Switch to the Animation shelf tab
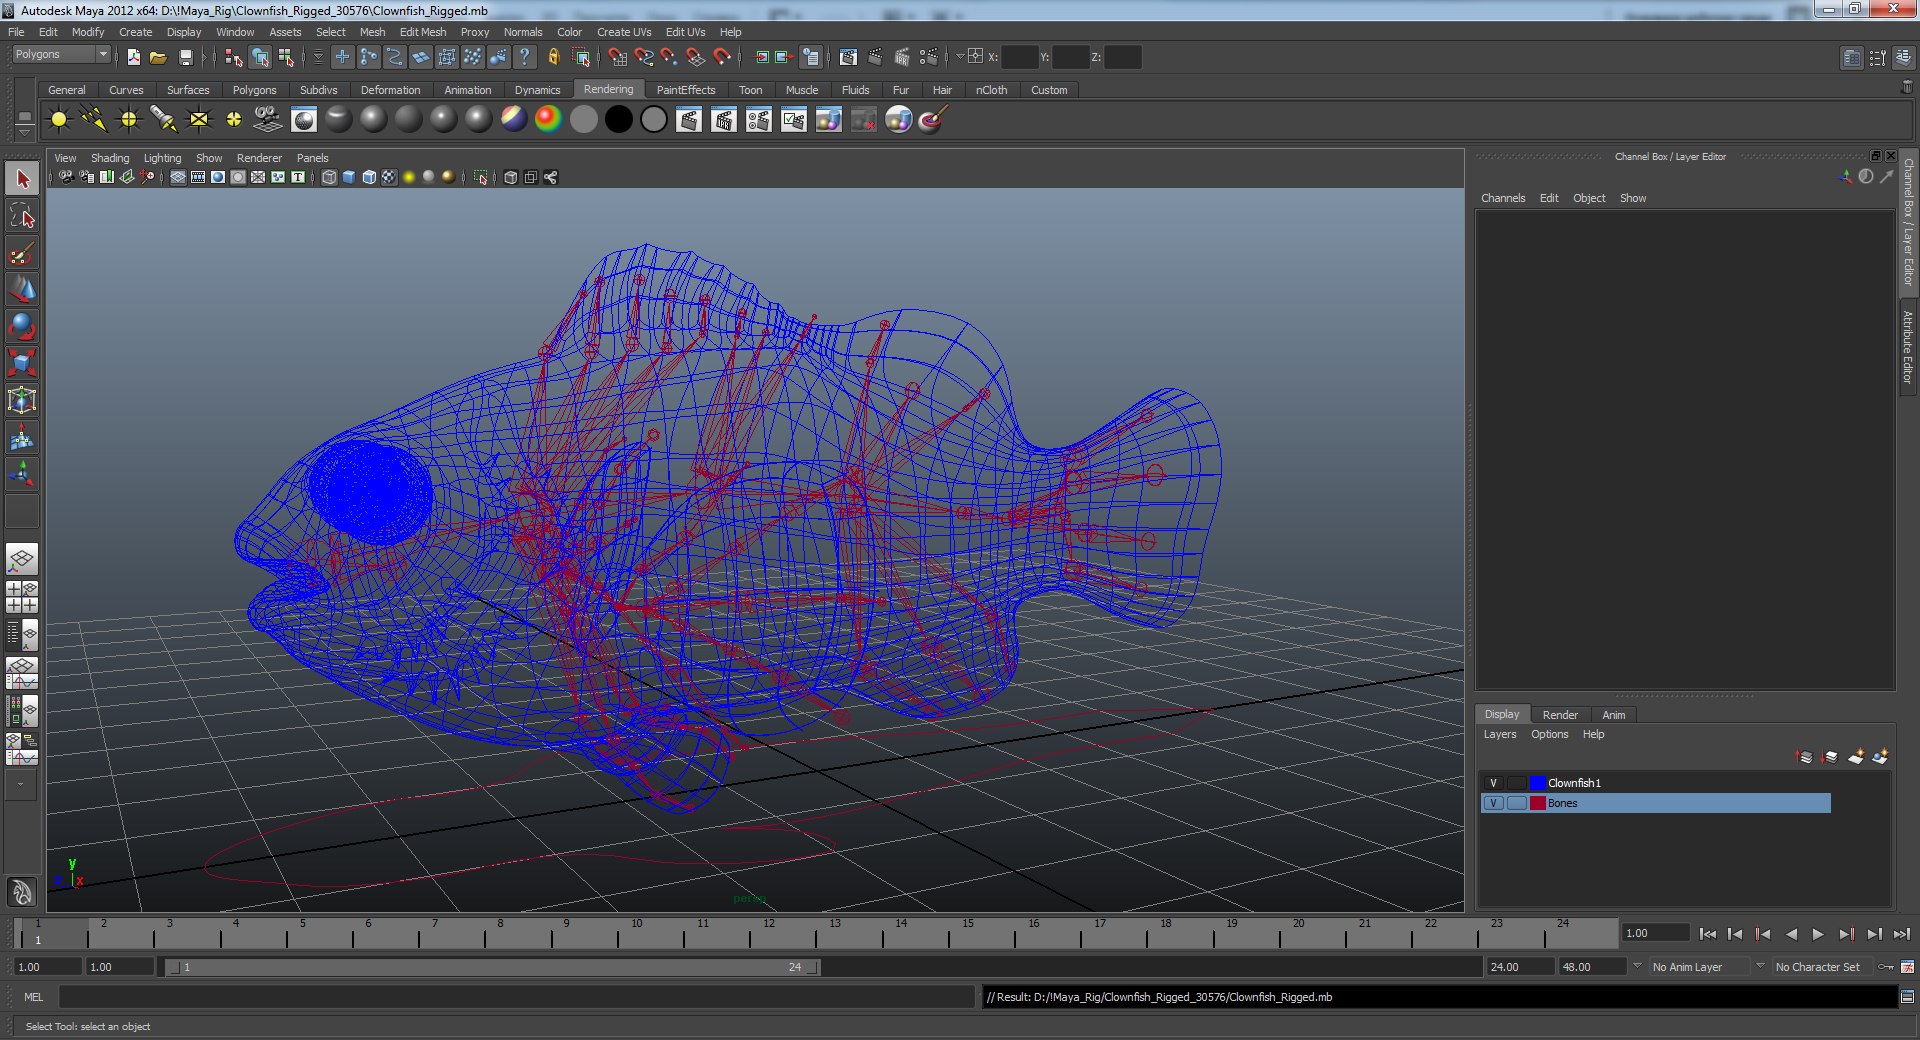 (x=467, y=90)
